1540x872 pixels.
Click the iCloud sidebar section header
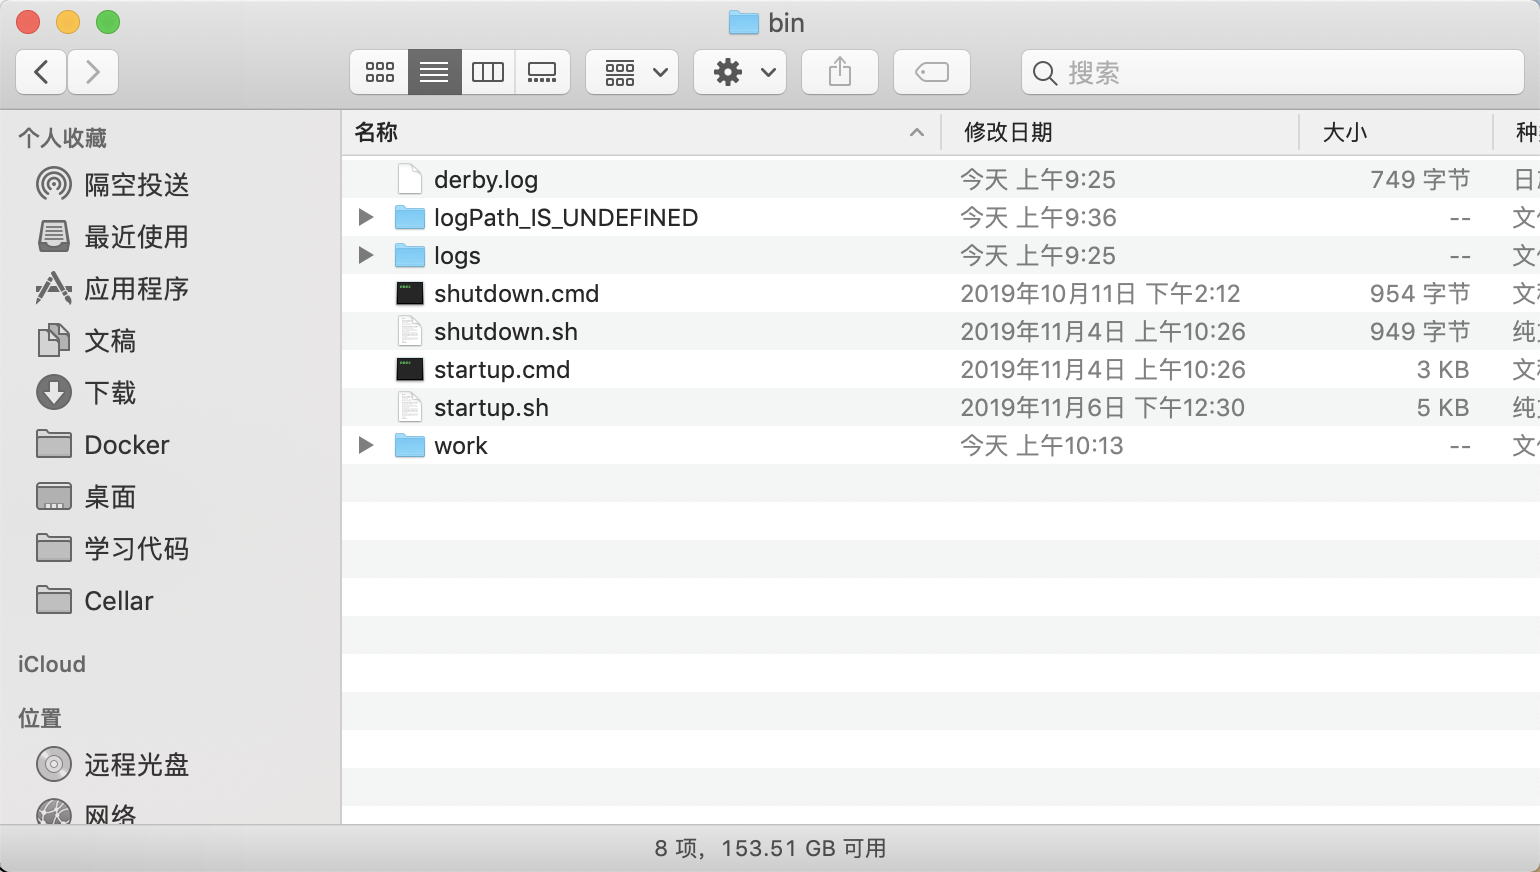(52, 664)
